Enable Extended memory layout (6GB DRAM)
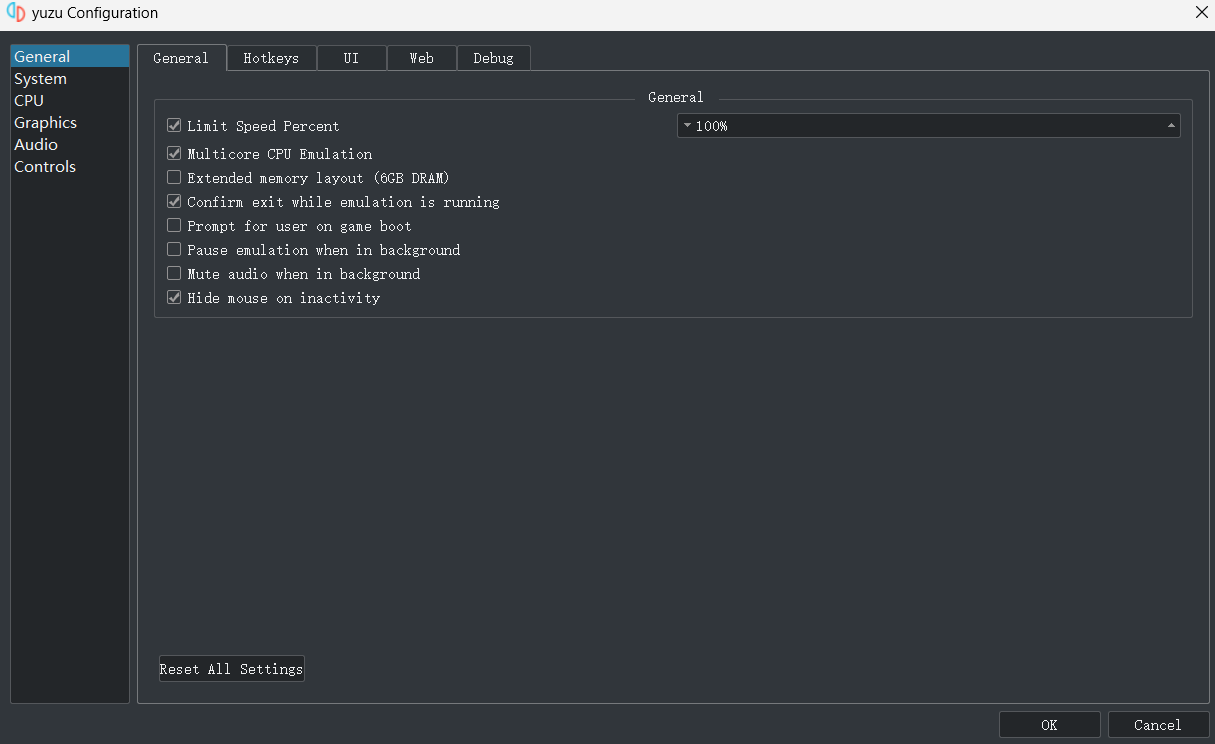1215x744 pixels. click(174, 178)
